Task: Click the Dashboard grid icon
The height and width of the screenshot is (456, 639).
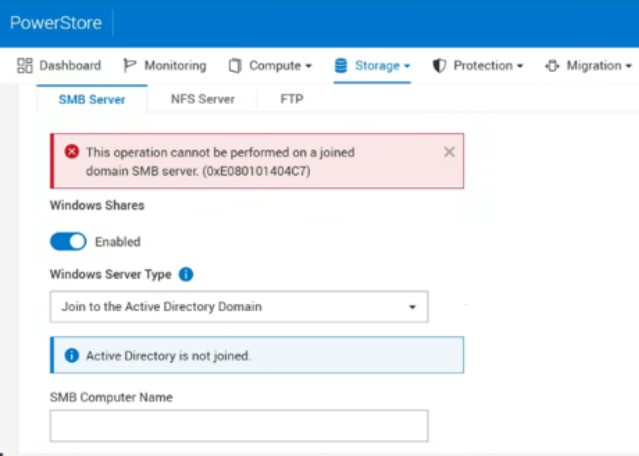Action: click(x=25, y=66)
